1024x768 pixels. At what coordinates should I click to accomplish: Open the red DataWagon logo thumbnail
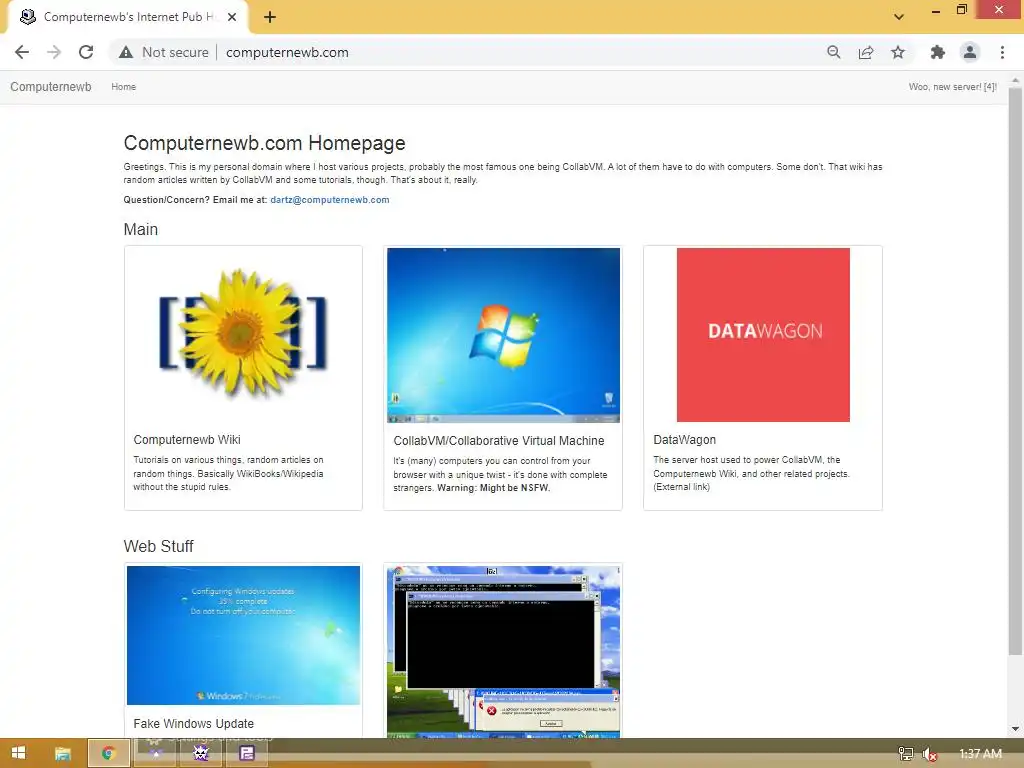(763, 335)
